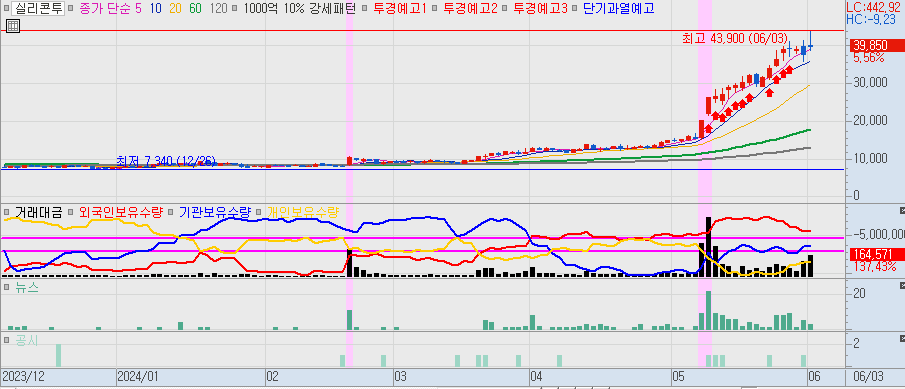The width and height of the screenshot is (905, 389).
Task: Select the gray 120-day moving average label
Action: tap(219, 8)
